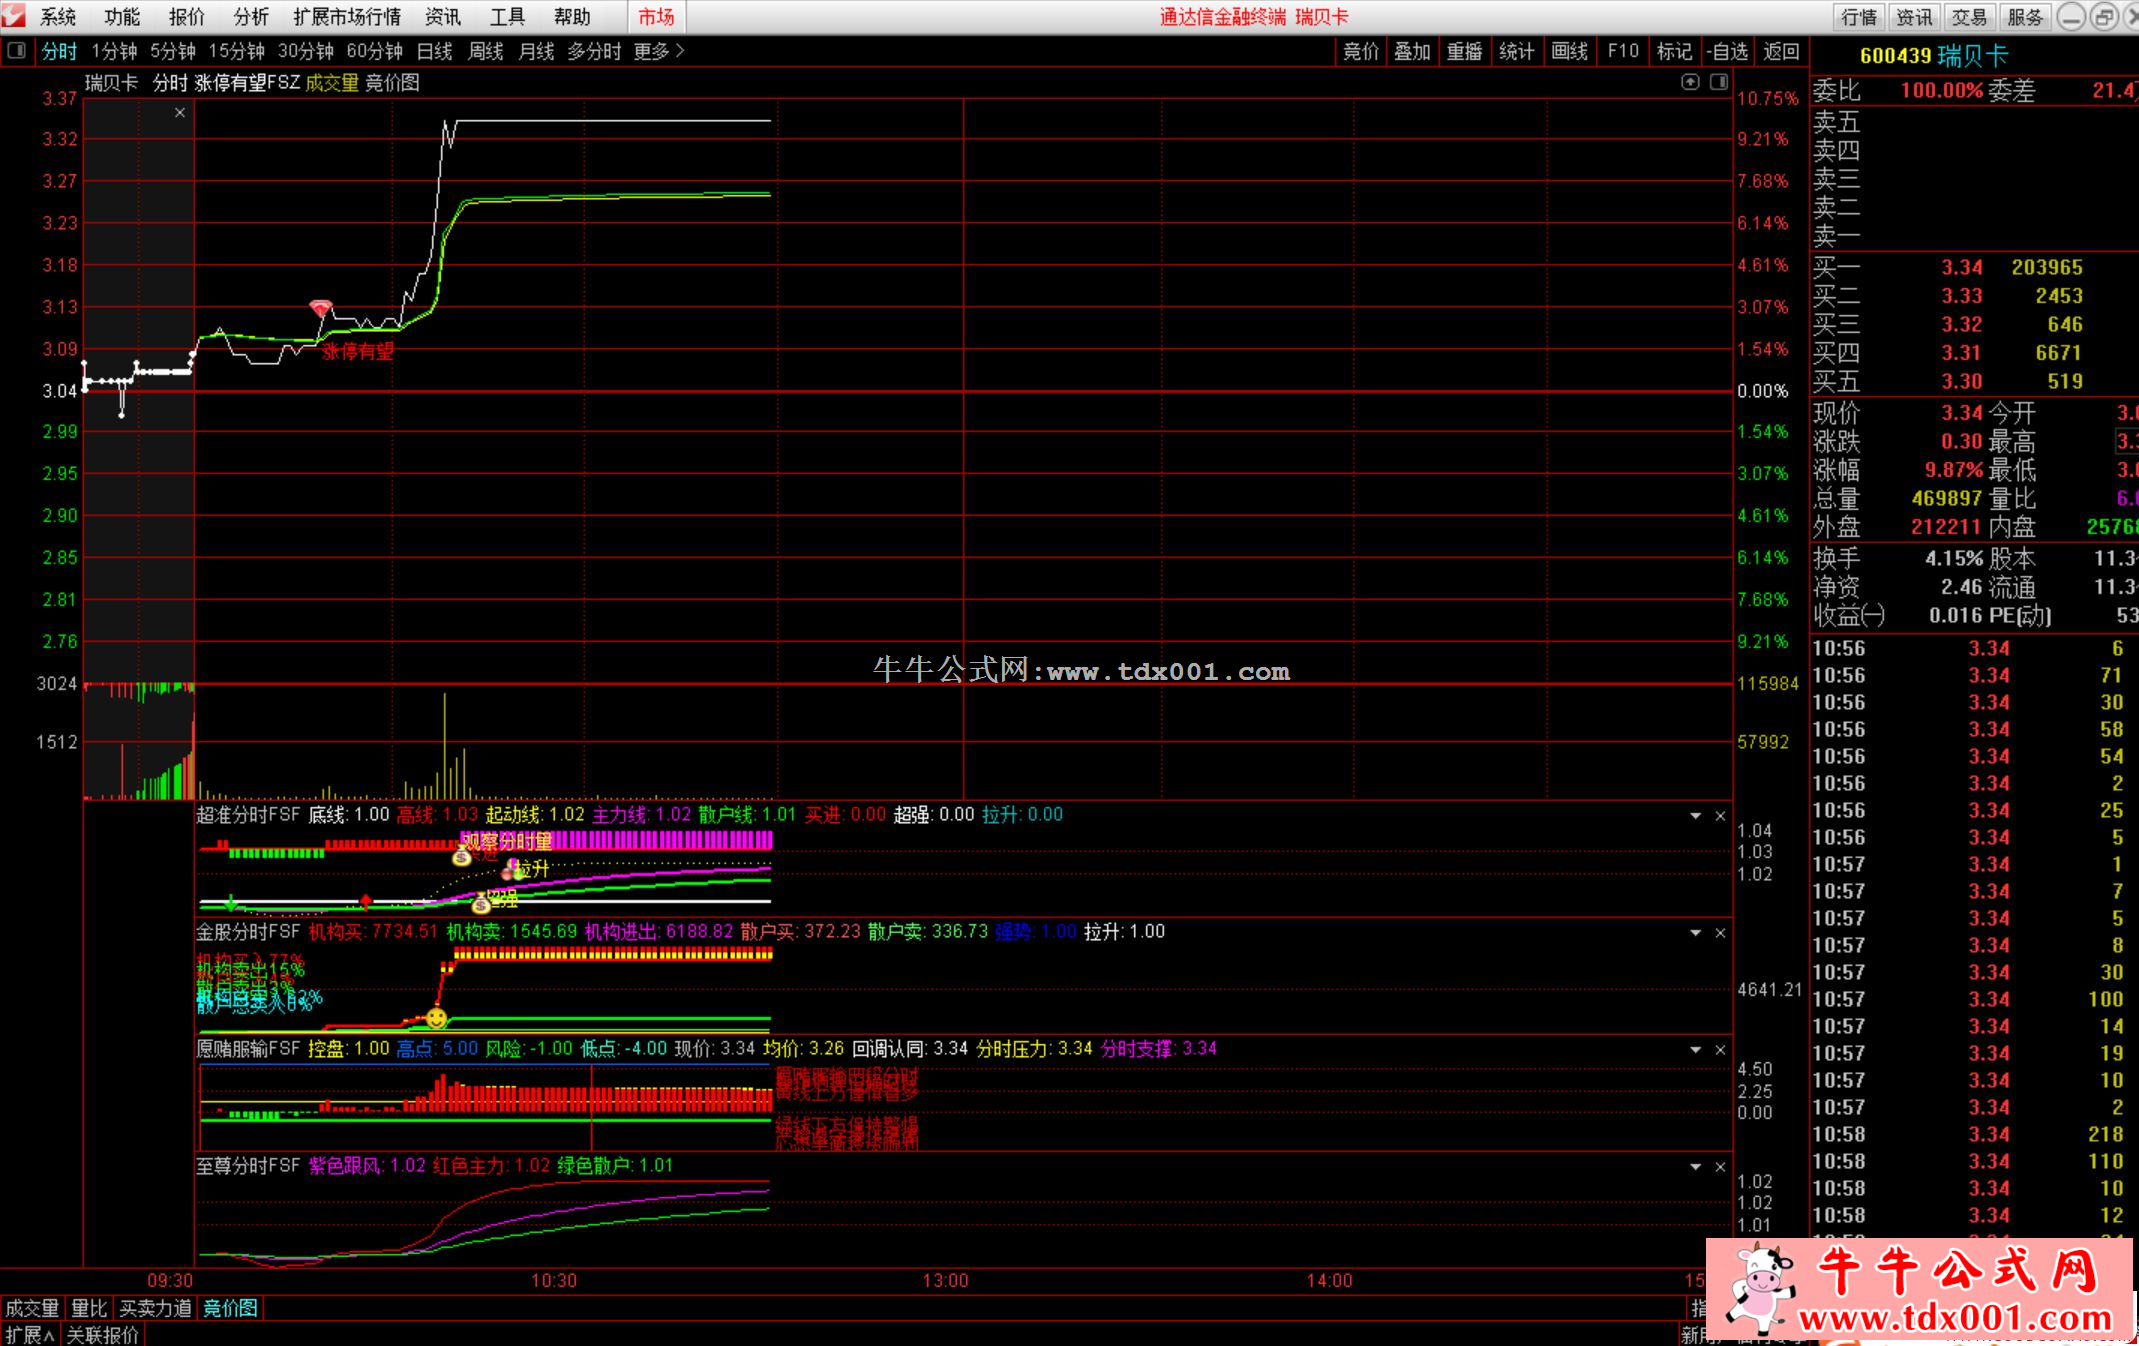
Task: Expand 更多 period options chevron
Action: (680, 51)
